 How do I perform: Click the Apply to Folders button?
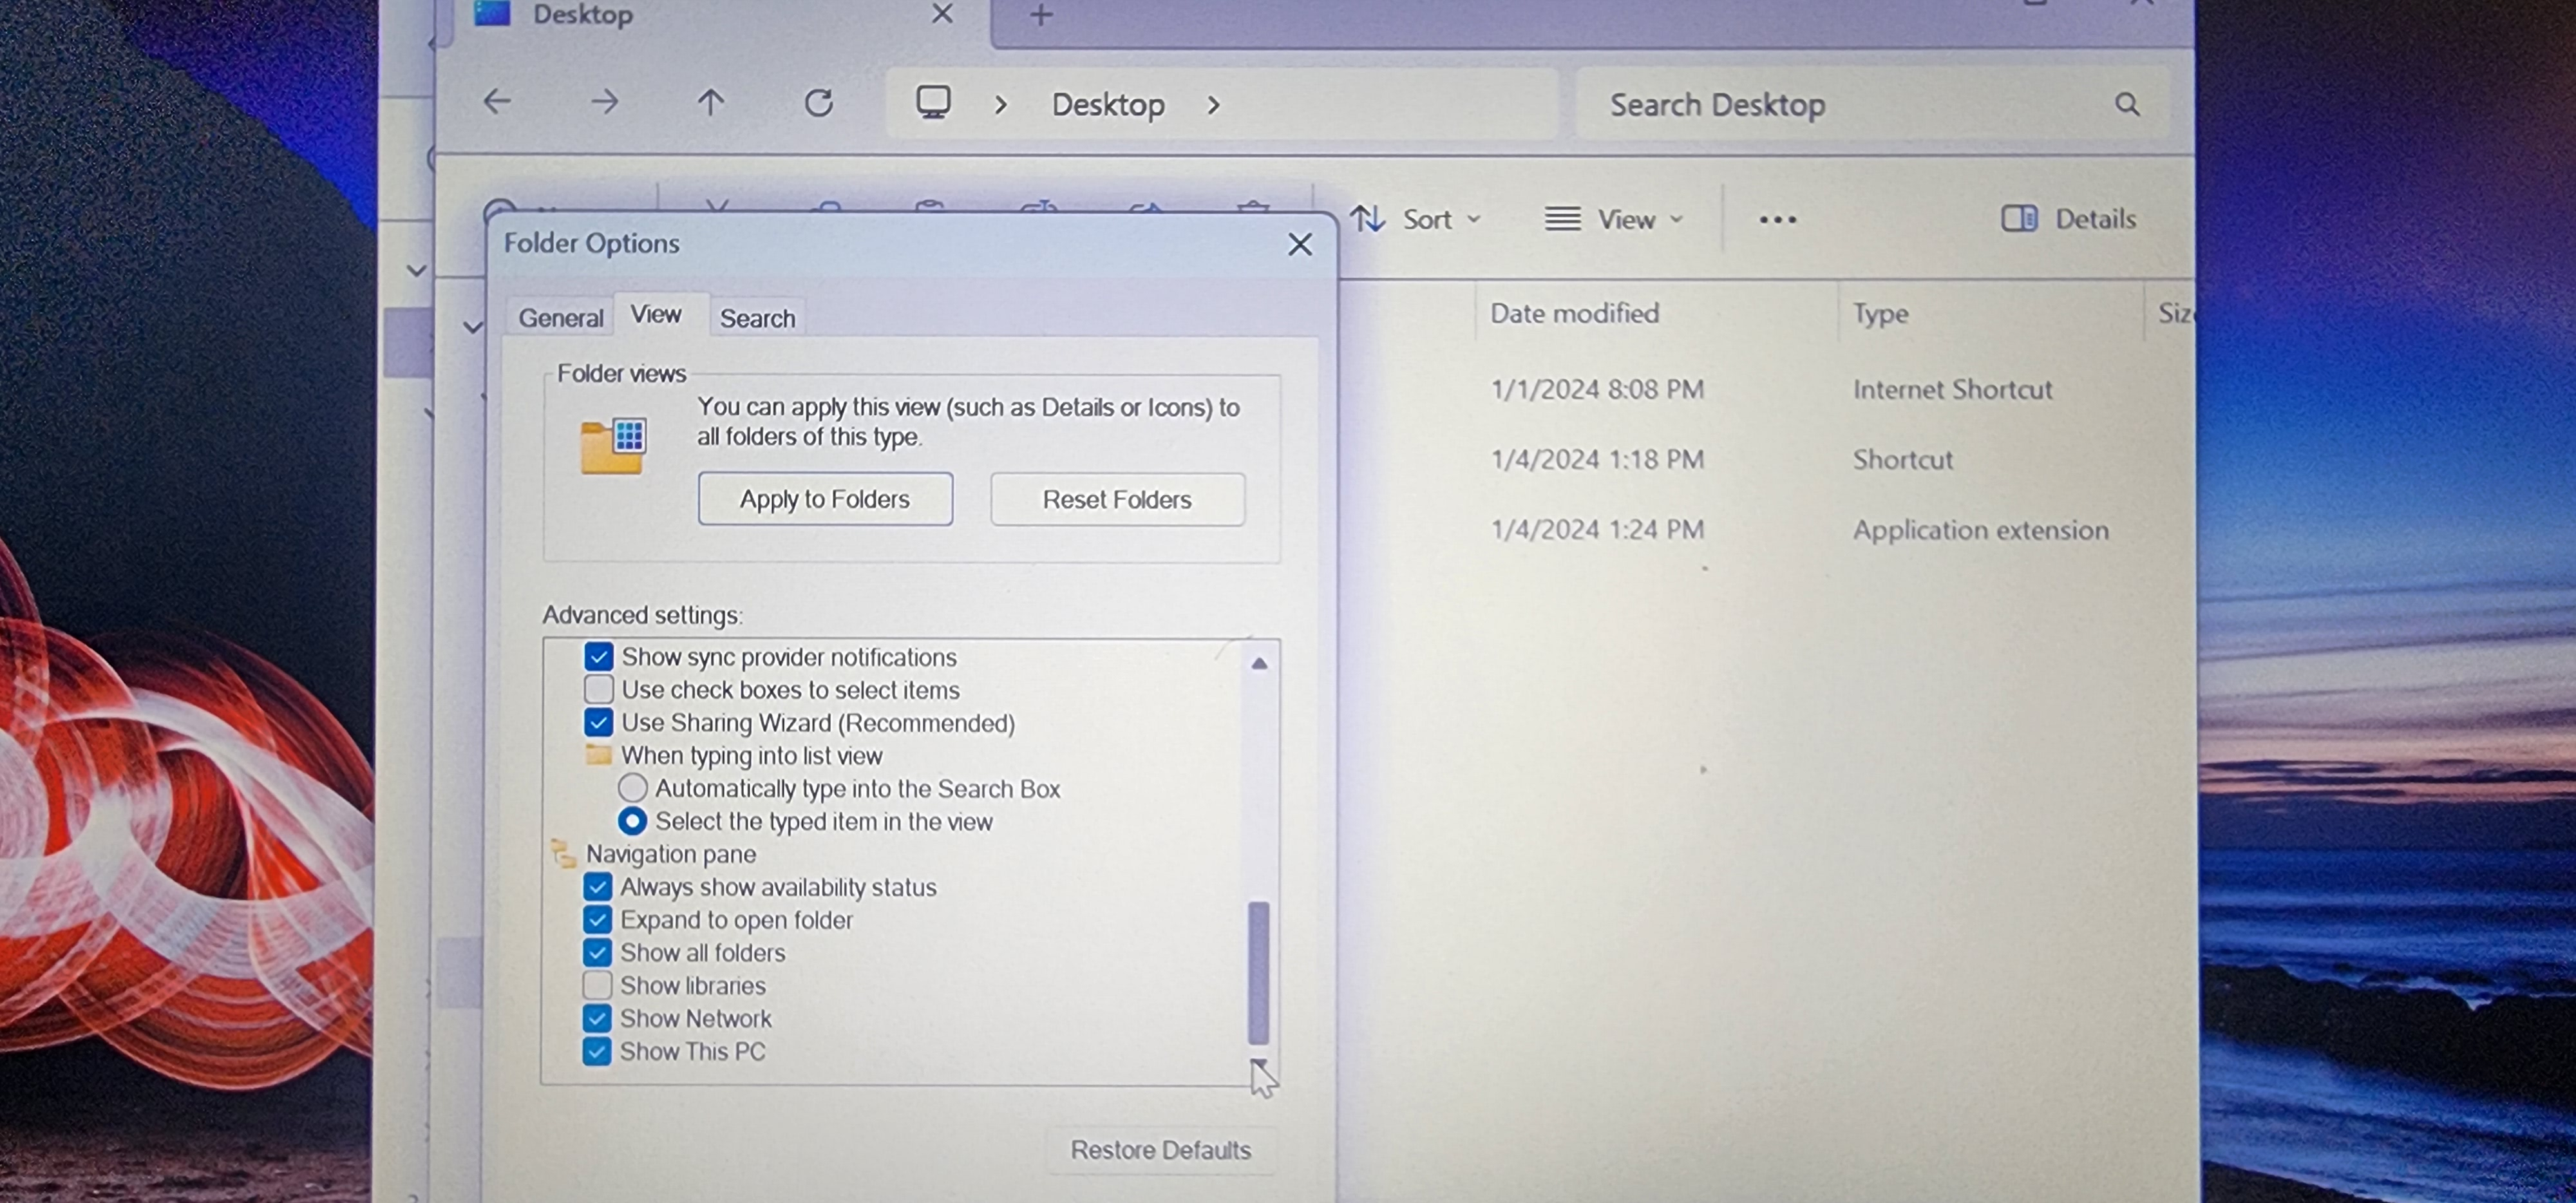click(x=825, y=499)
